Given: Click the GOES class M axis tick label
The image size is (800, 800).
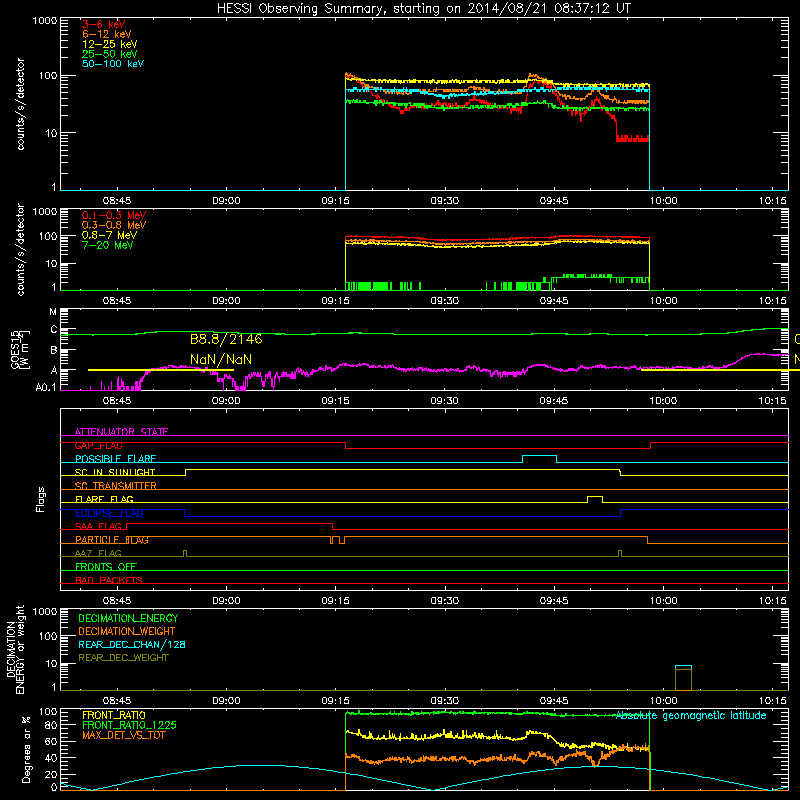Looking at the screenshot, I should point(53,312).
